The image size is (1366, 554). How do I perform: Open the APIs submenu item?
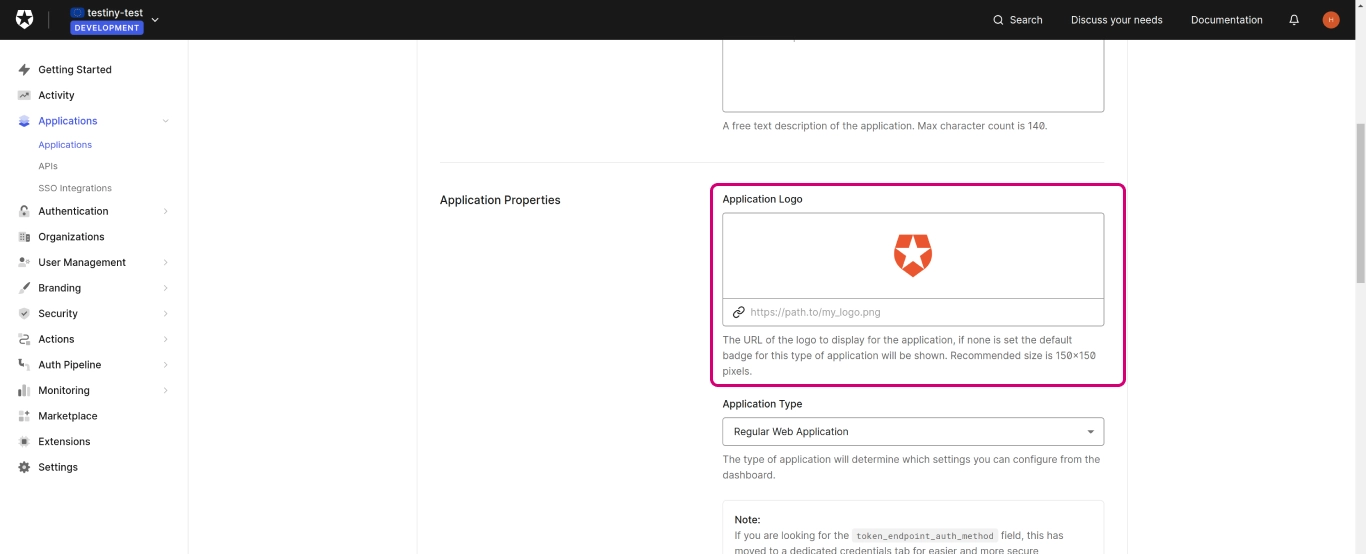pyautogui.click(x=48, y=166)
